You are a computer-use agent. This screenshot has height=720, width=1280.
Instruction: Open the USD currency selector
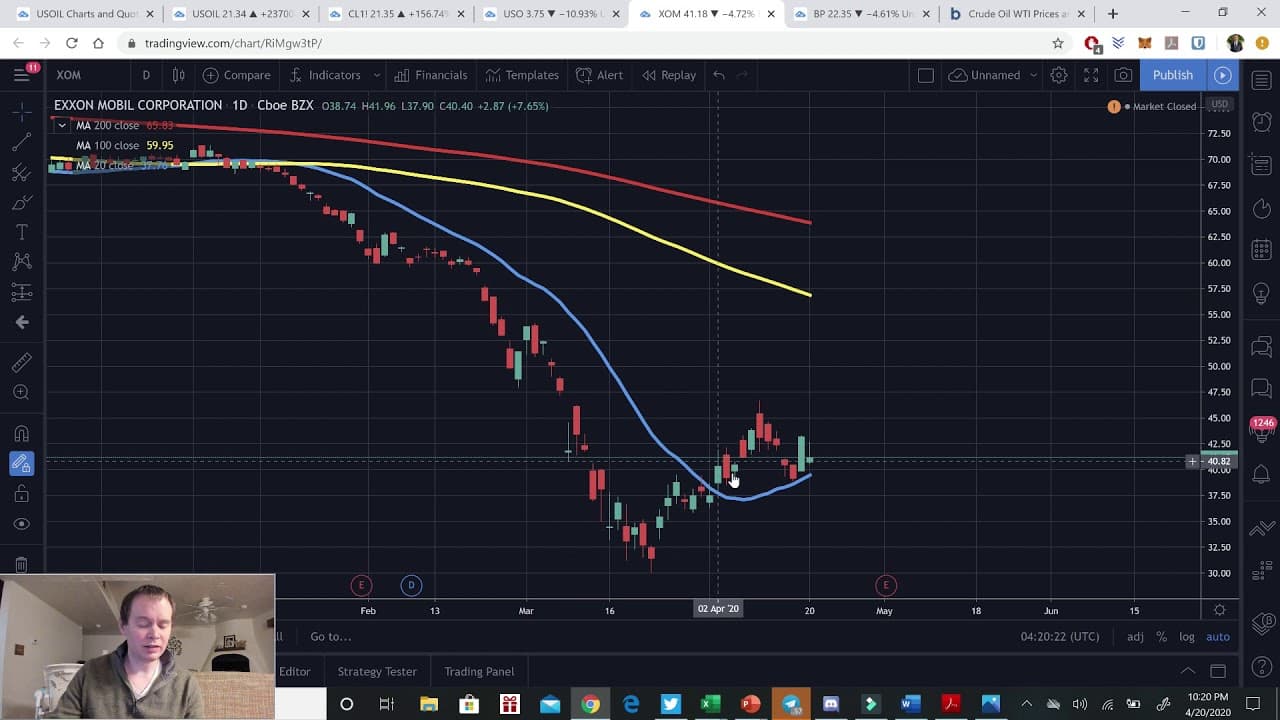click(1220, 105)
